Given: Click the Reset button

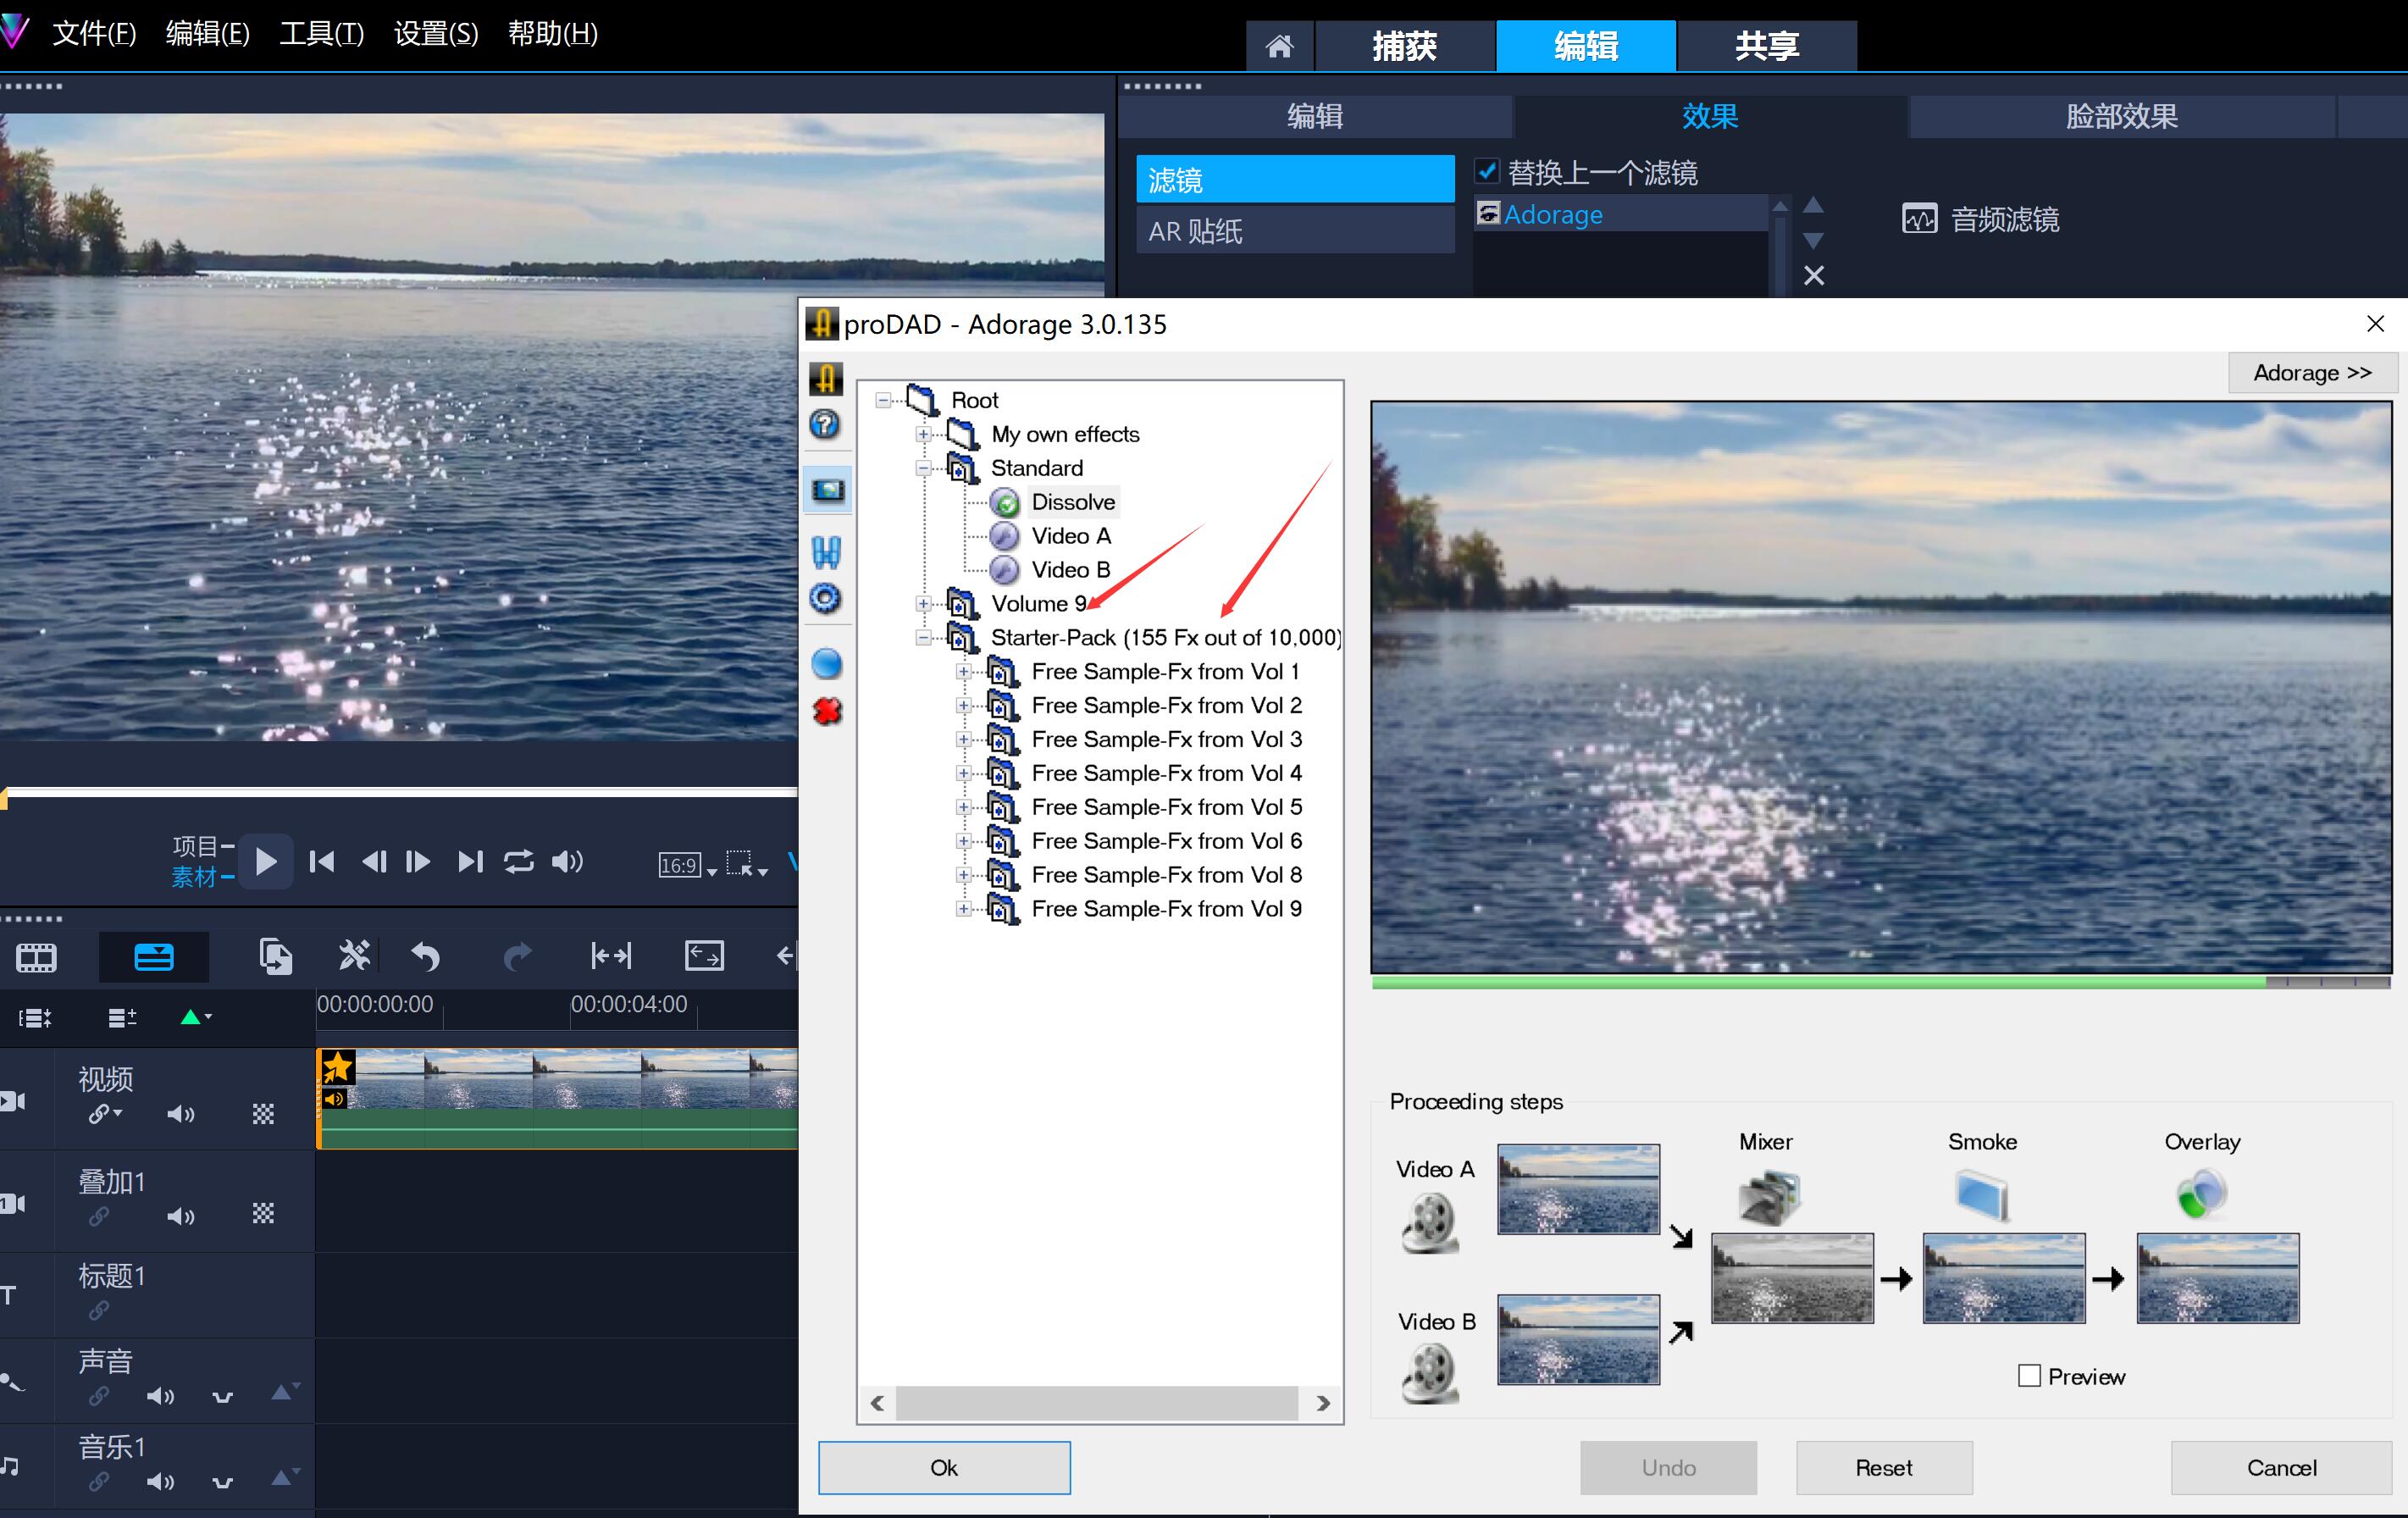Looking at the screenshot, I should click(x=1884, y=1467).
